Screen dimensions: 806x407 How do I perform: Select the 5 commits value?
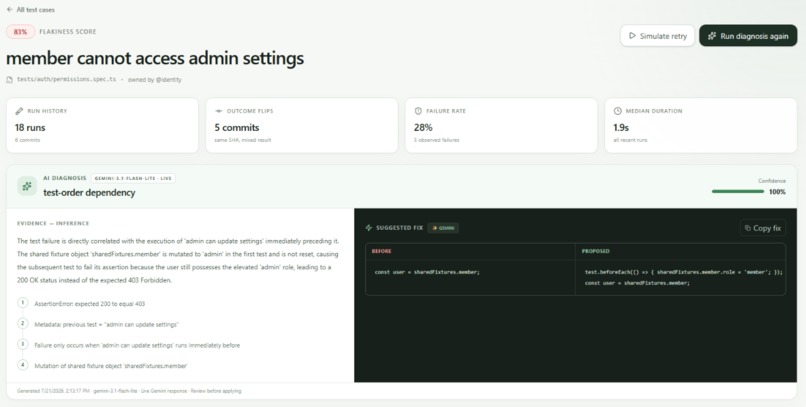pyautogui.click(x=237, y=127)
